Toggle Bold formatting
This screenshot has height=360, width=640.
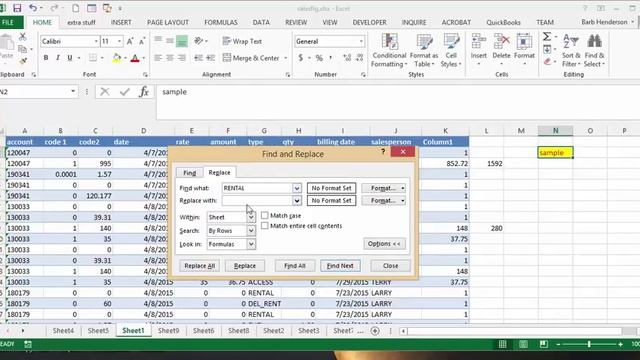[x=46, y=58]
